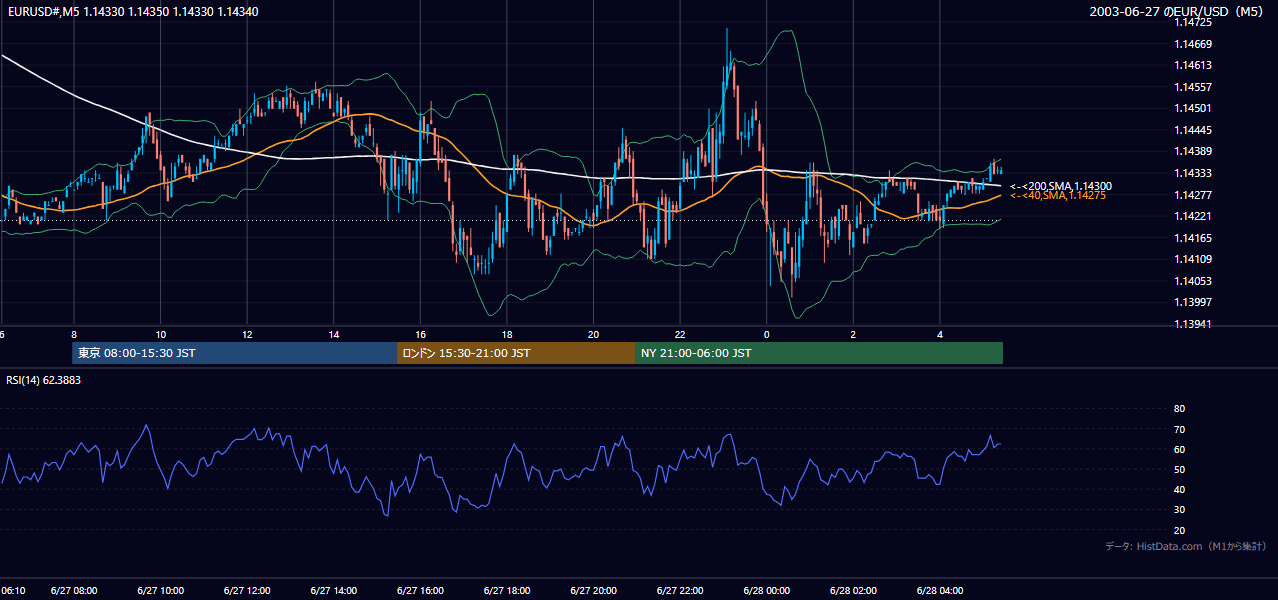Click the 6/27 18:00 time axis label

point(507,591)
